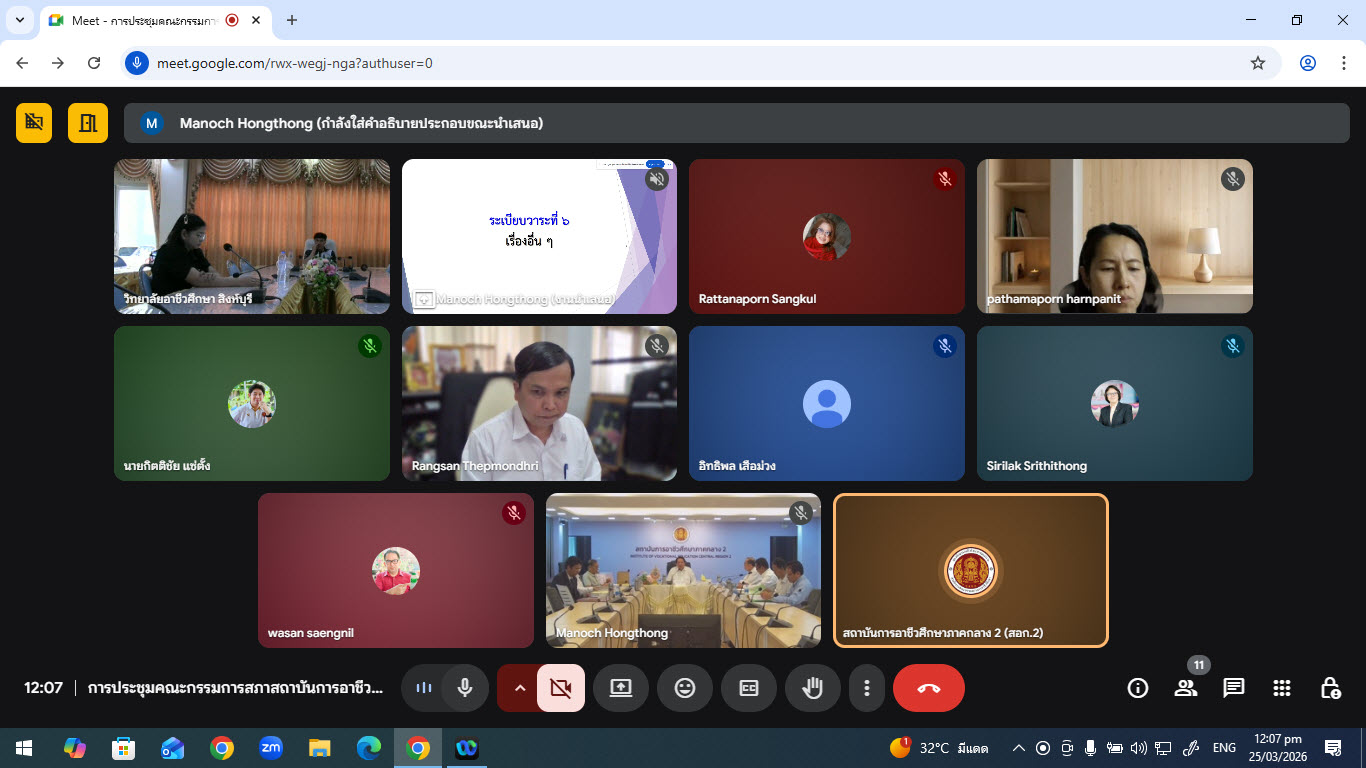1366x768 pixels.
Task: Open the Chrome tab search dropdown
Action: coord(19,20)
